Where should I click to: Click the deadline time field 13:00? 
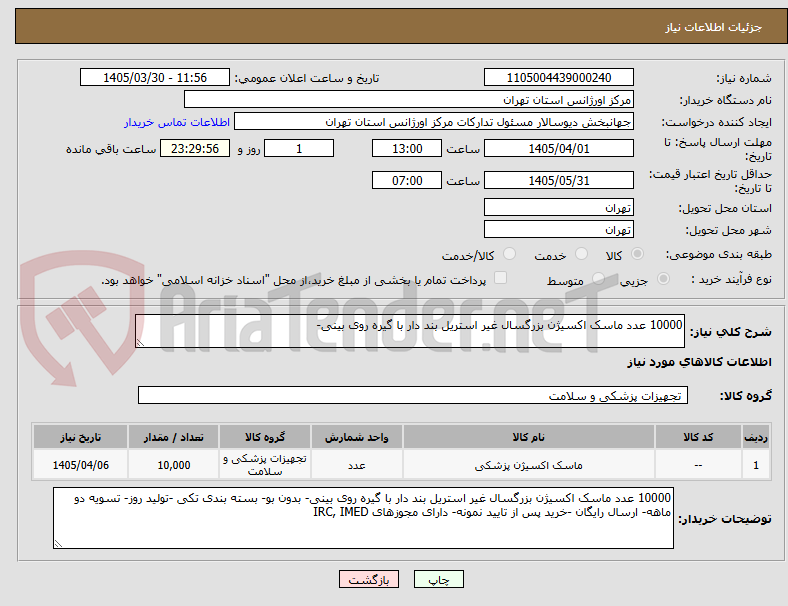pos(407,149)
